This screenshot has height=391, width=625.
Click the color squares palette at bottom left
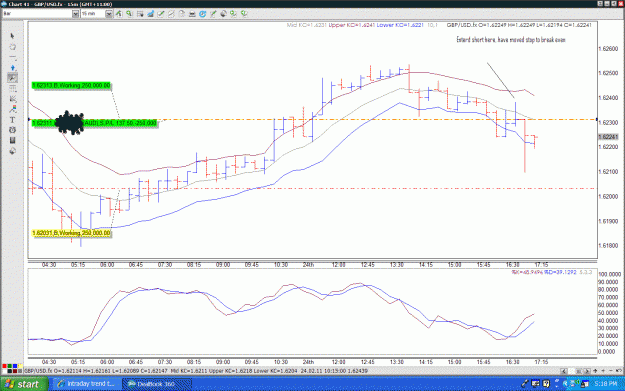11,368
